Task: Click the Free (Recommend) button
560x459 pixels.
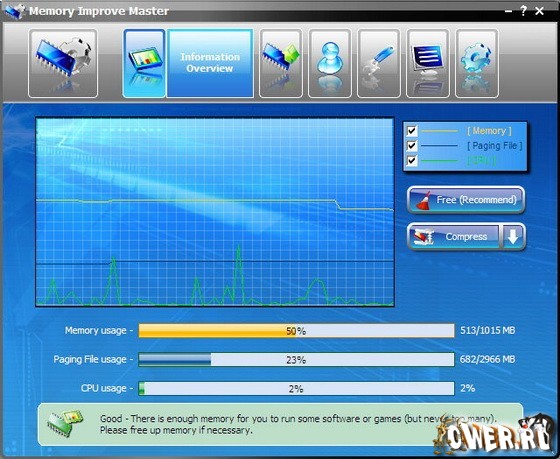Action: click(x=466, y=200)
